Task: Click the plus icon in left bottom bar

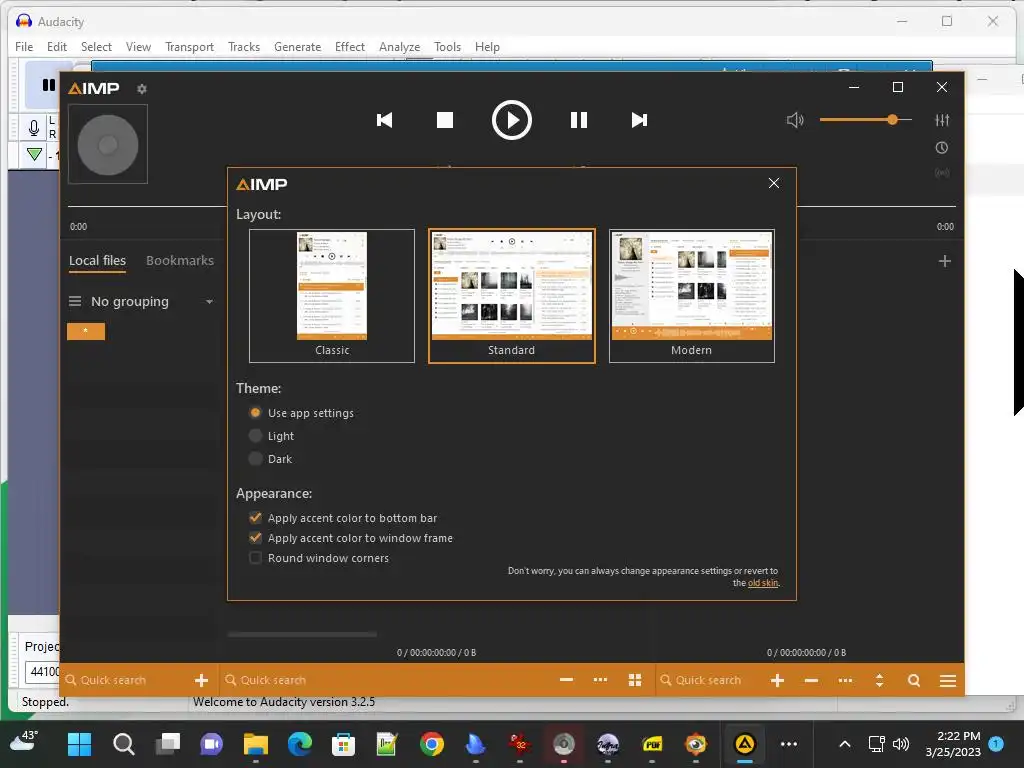Action: (201, 680)
